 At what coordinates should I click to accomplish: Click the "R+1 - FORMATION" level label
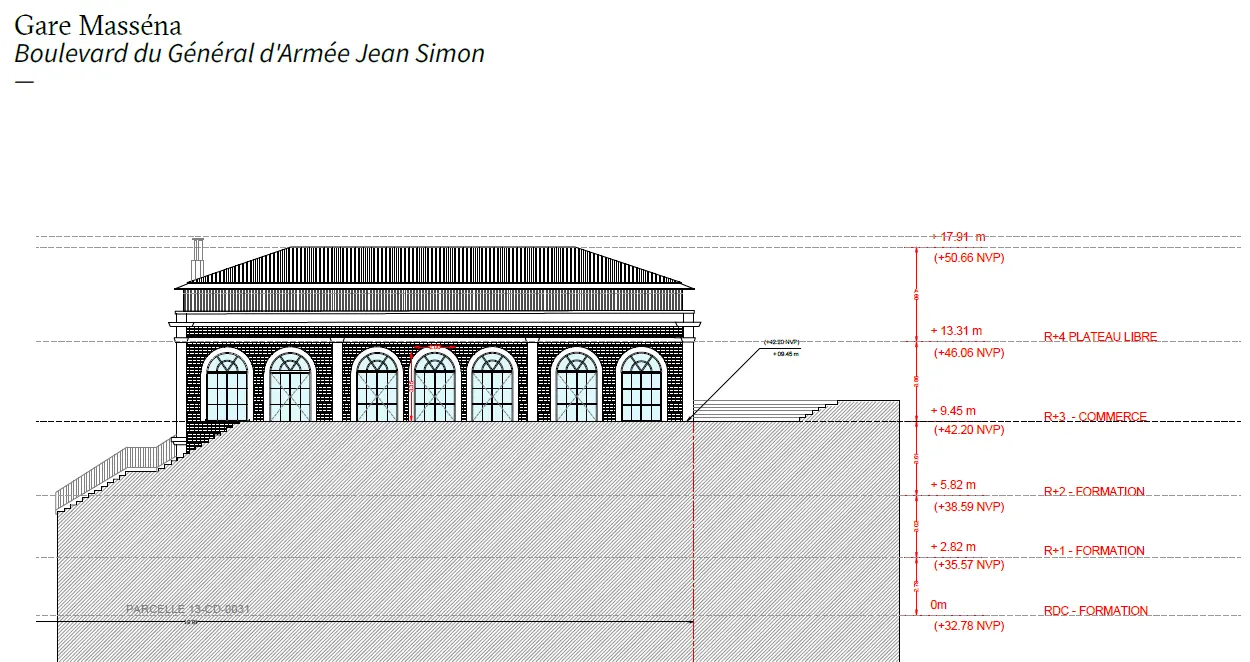pyautogui.click(x=1094, y=551)
